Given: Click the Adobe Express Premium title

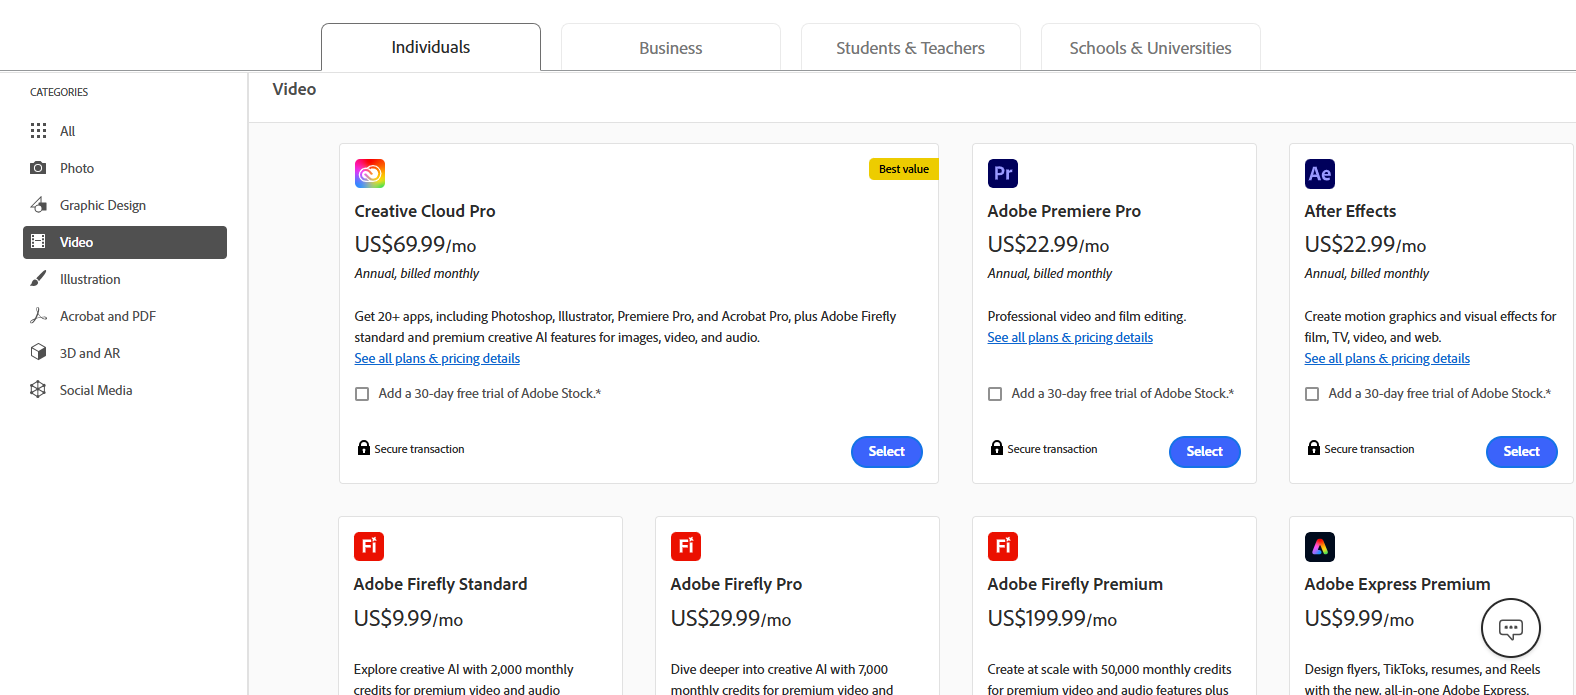Looking at the screenshot, I should point(1397,584).
